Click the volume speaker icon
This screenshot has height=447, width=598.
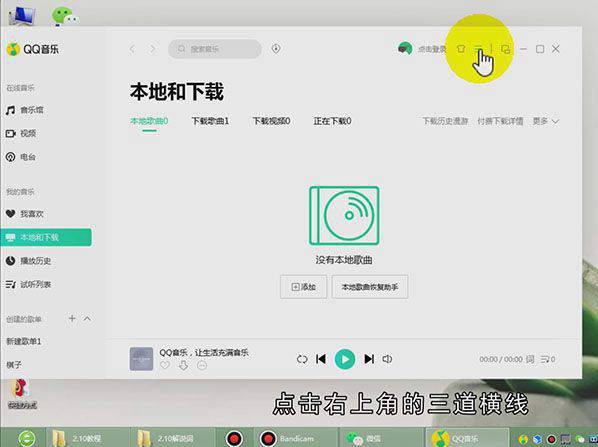(x=387, y=359)
